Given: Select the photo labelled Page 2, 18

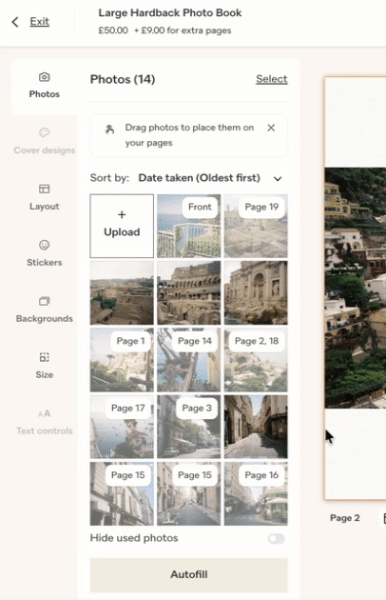Looking at the screenshot, I should click(256, 360).
